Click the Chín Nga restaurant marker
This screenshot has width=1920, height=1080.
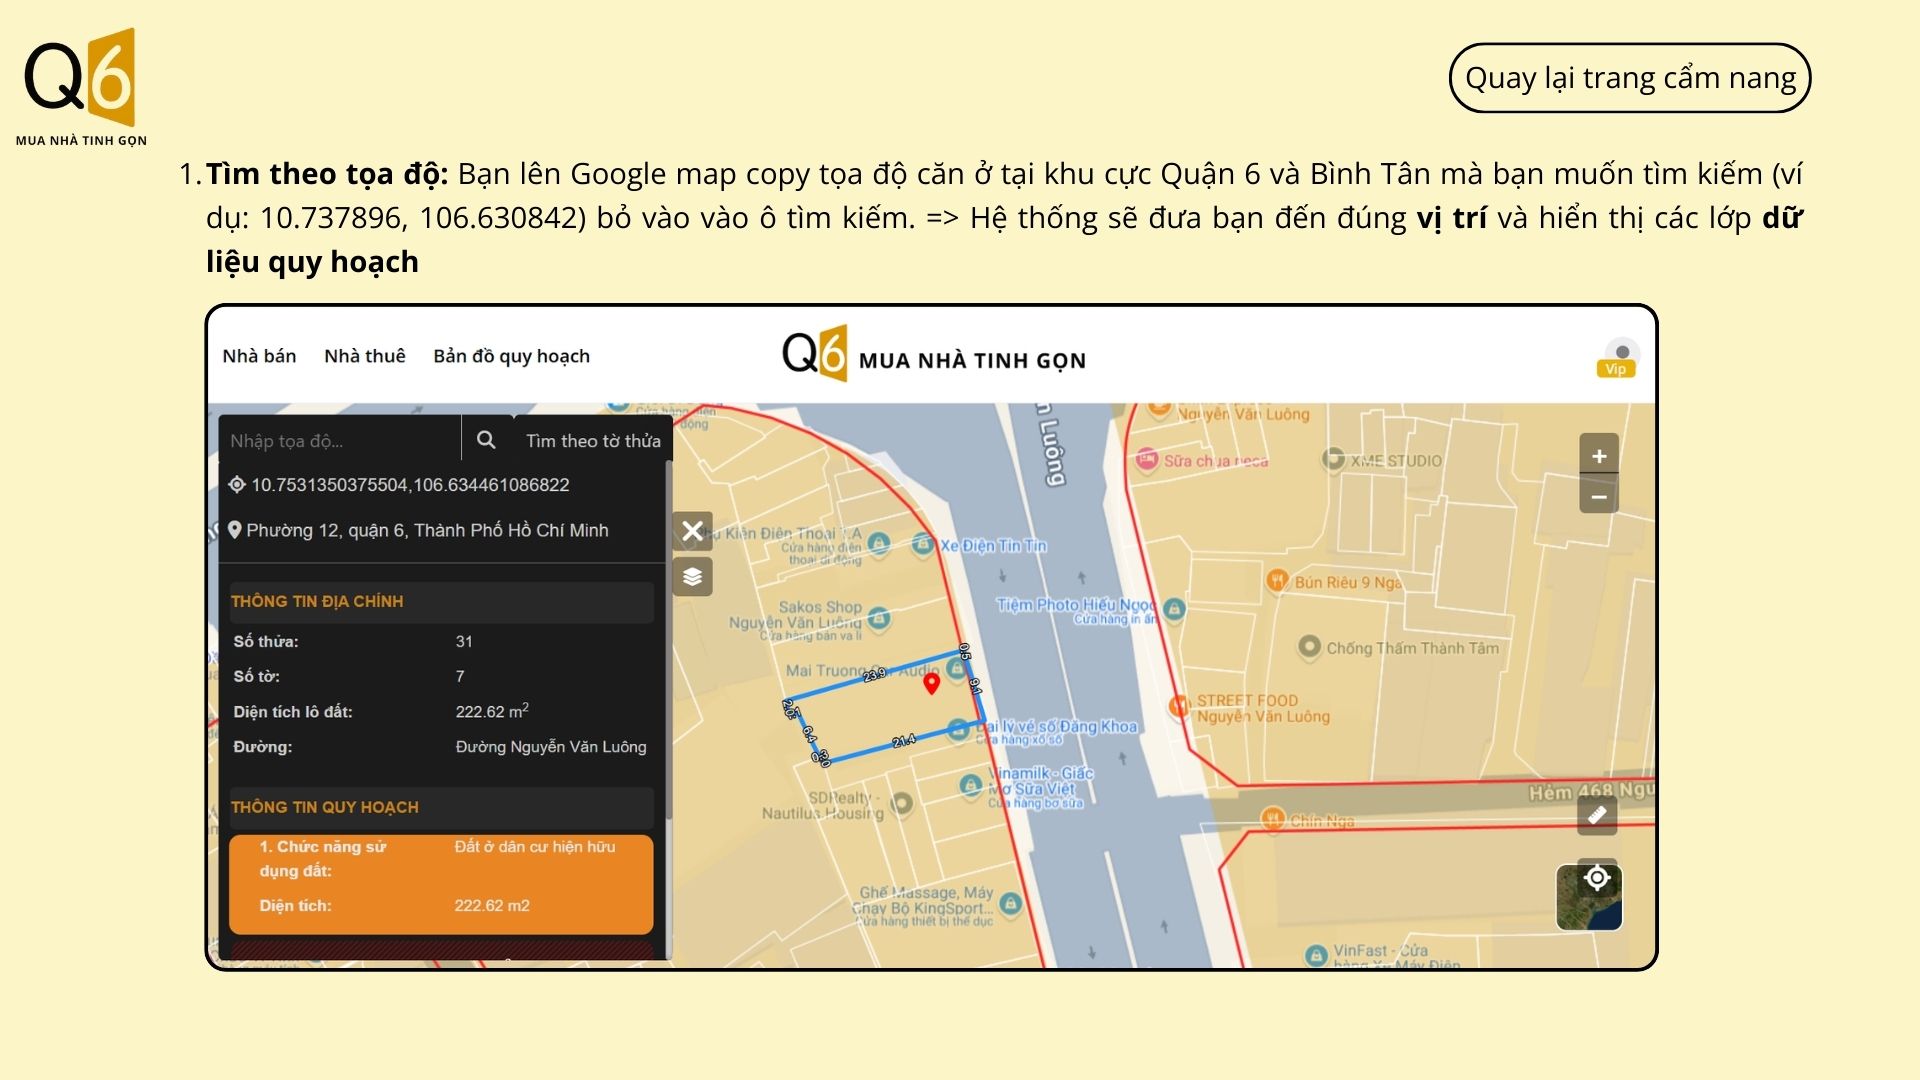1272,819
